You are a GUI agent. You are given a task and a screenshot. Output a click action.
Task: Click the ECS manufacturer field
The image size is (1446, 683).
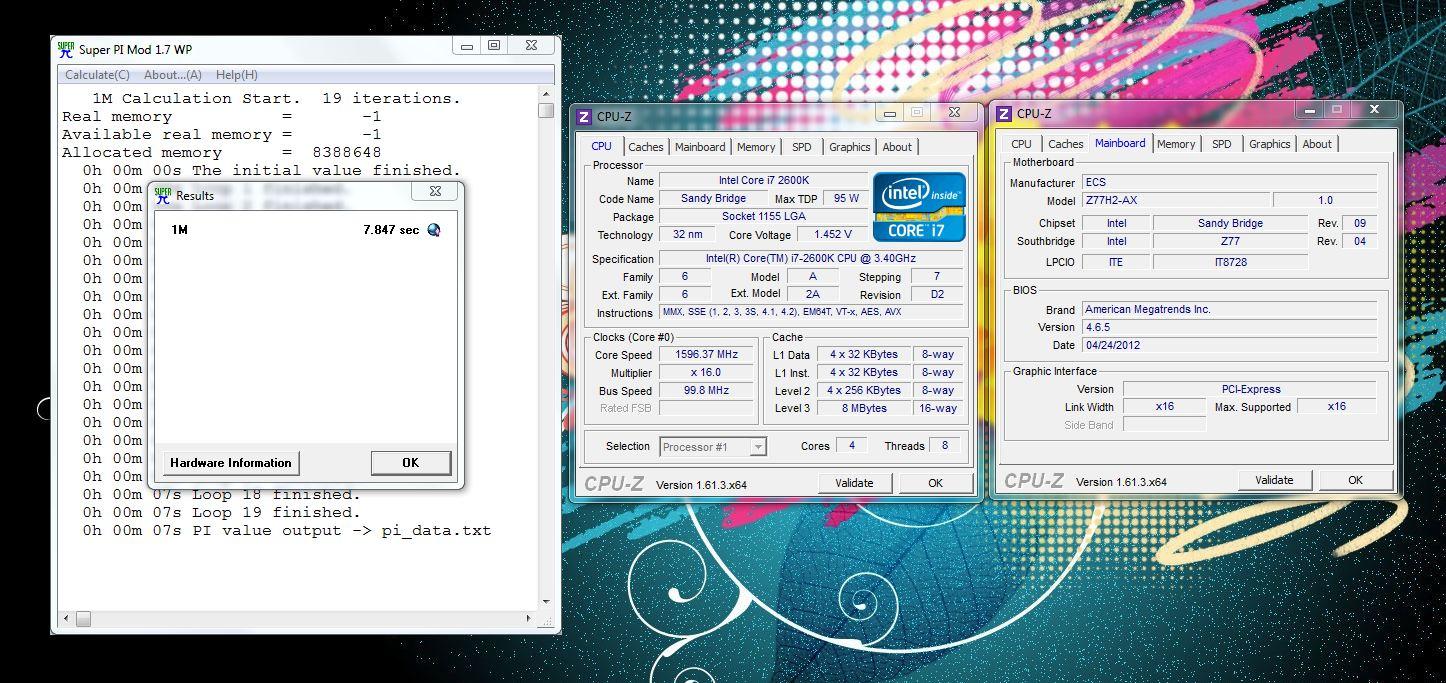tap(1229, 183)
